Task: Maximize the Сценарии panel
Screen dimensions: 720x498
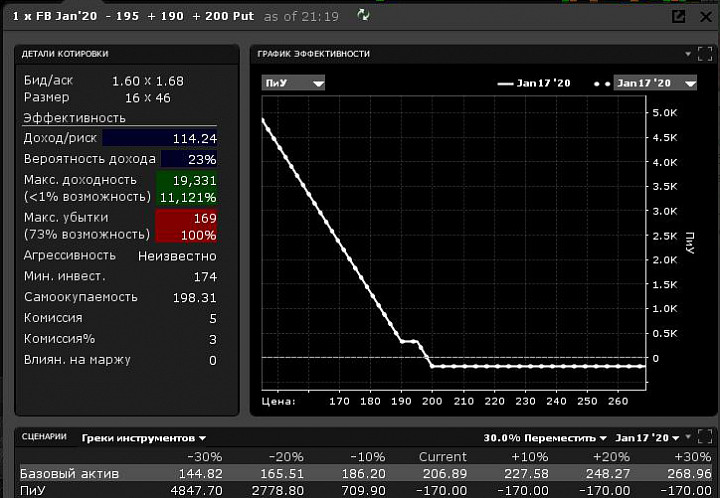Action: pos(705,437)
